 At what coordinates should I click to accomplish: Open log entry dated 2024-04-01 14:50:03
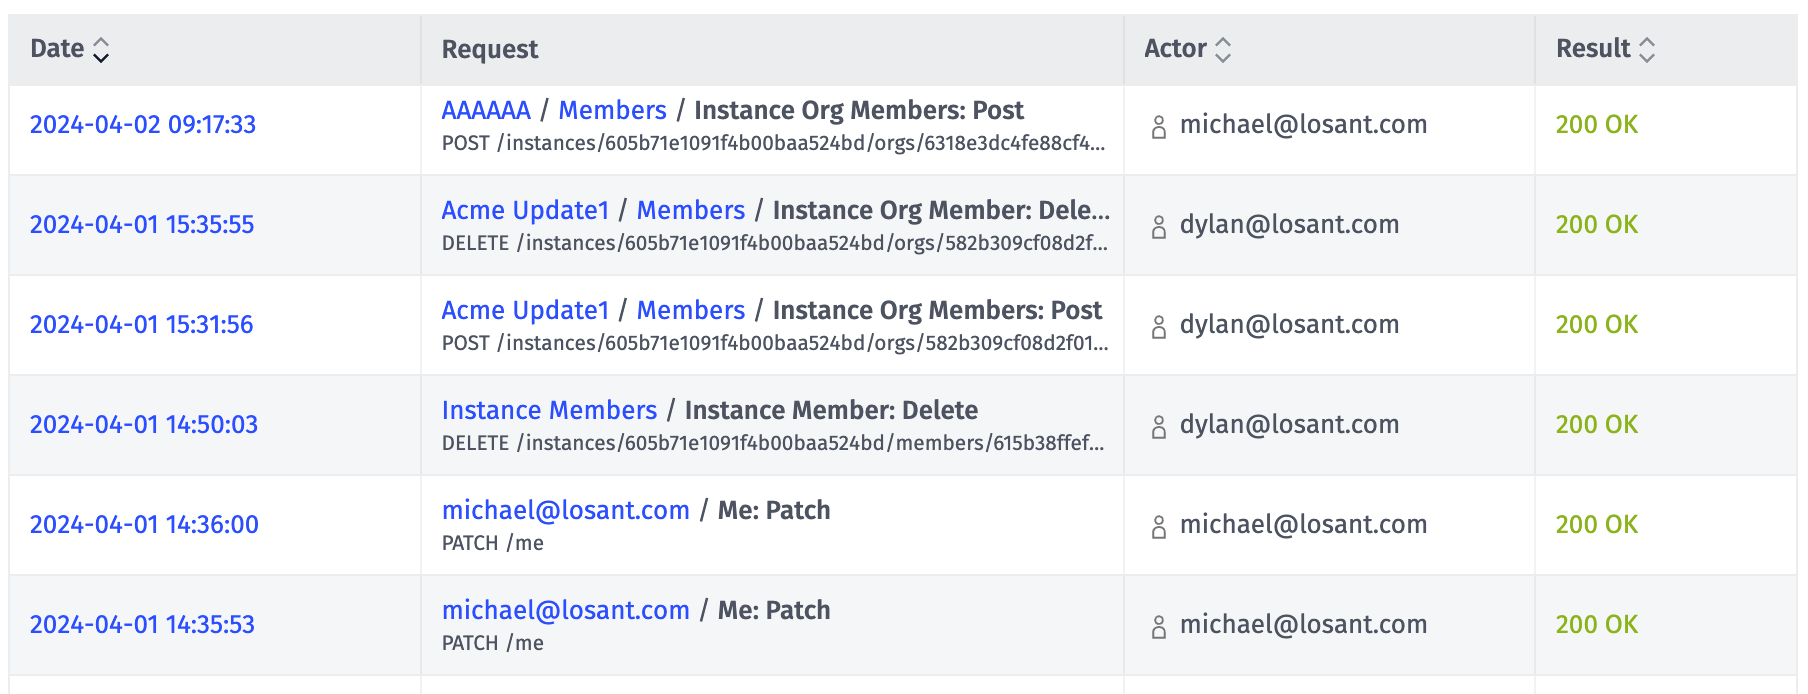(144, 424)
